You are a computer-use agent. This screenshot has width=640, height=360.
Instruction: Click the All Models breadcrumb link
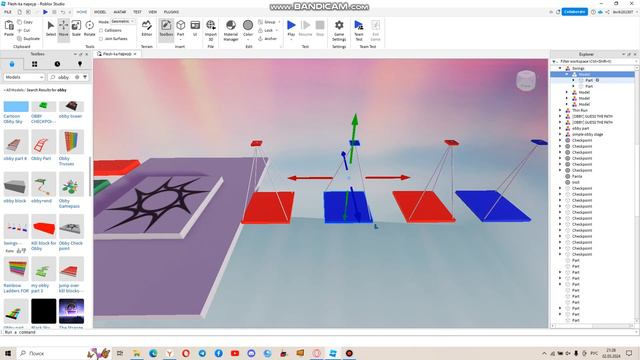pyautogui.click(x=15, y=90)
